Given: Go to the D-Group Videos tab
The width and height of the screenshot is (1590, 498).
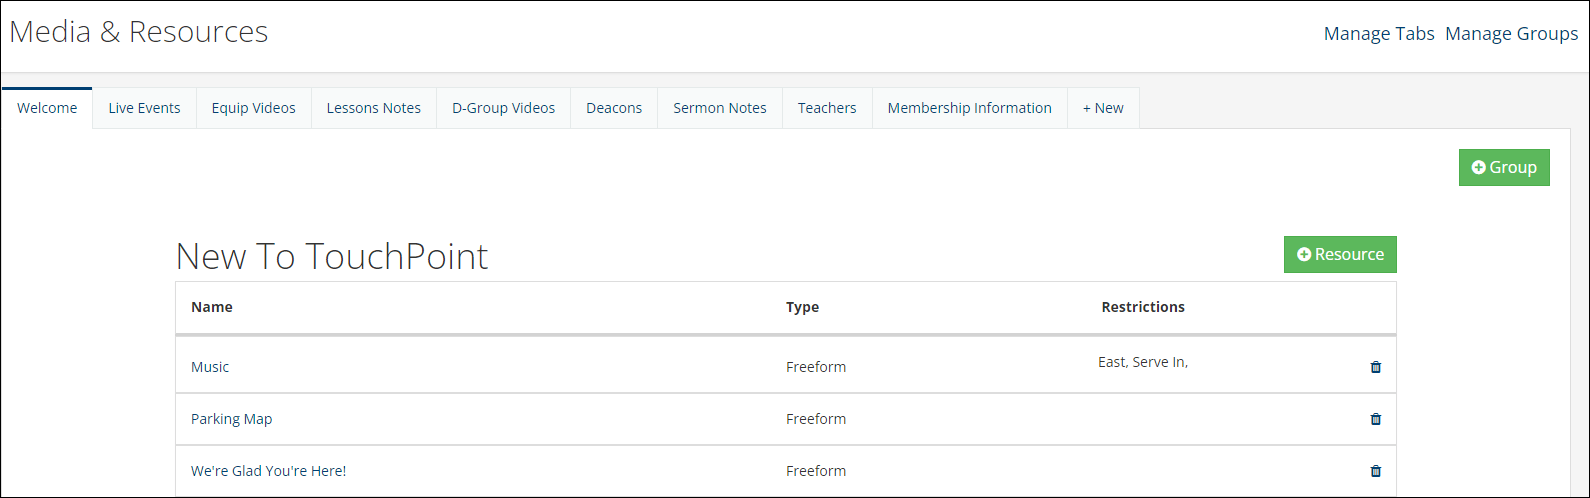Looking at the screenshot, I should 504,108.
